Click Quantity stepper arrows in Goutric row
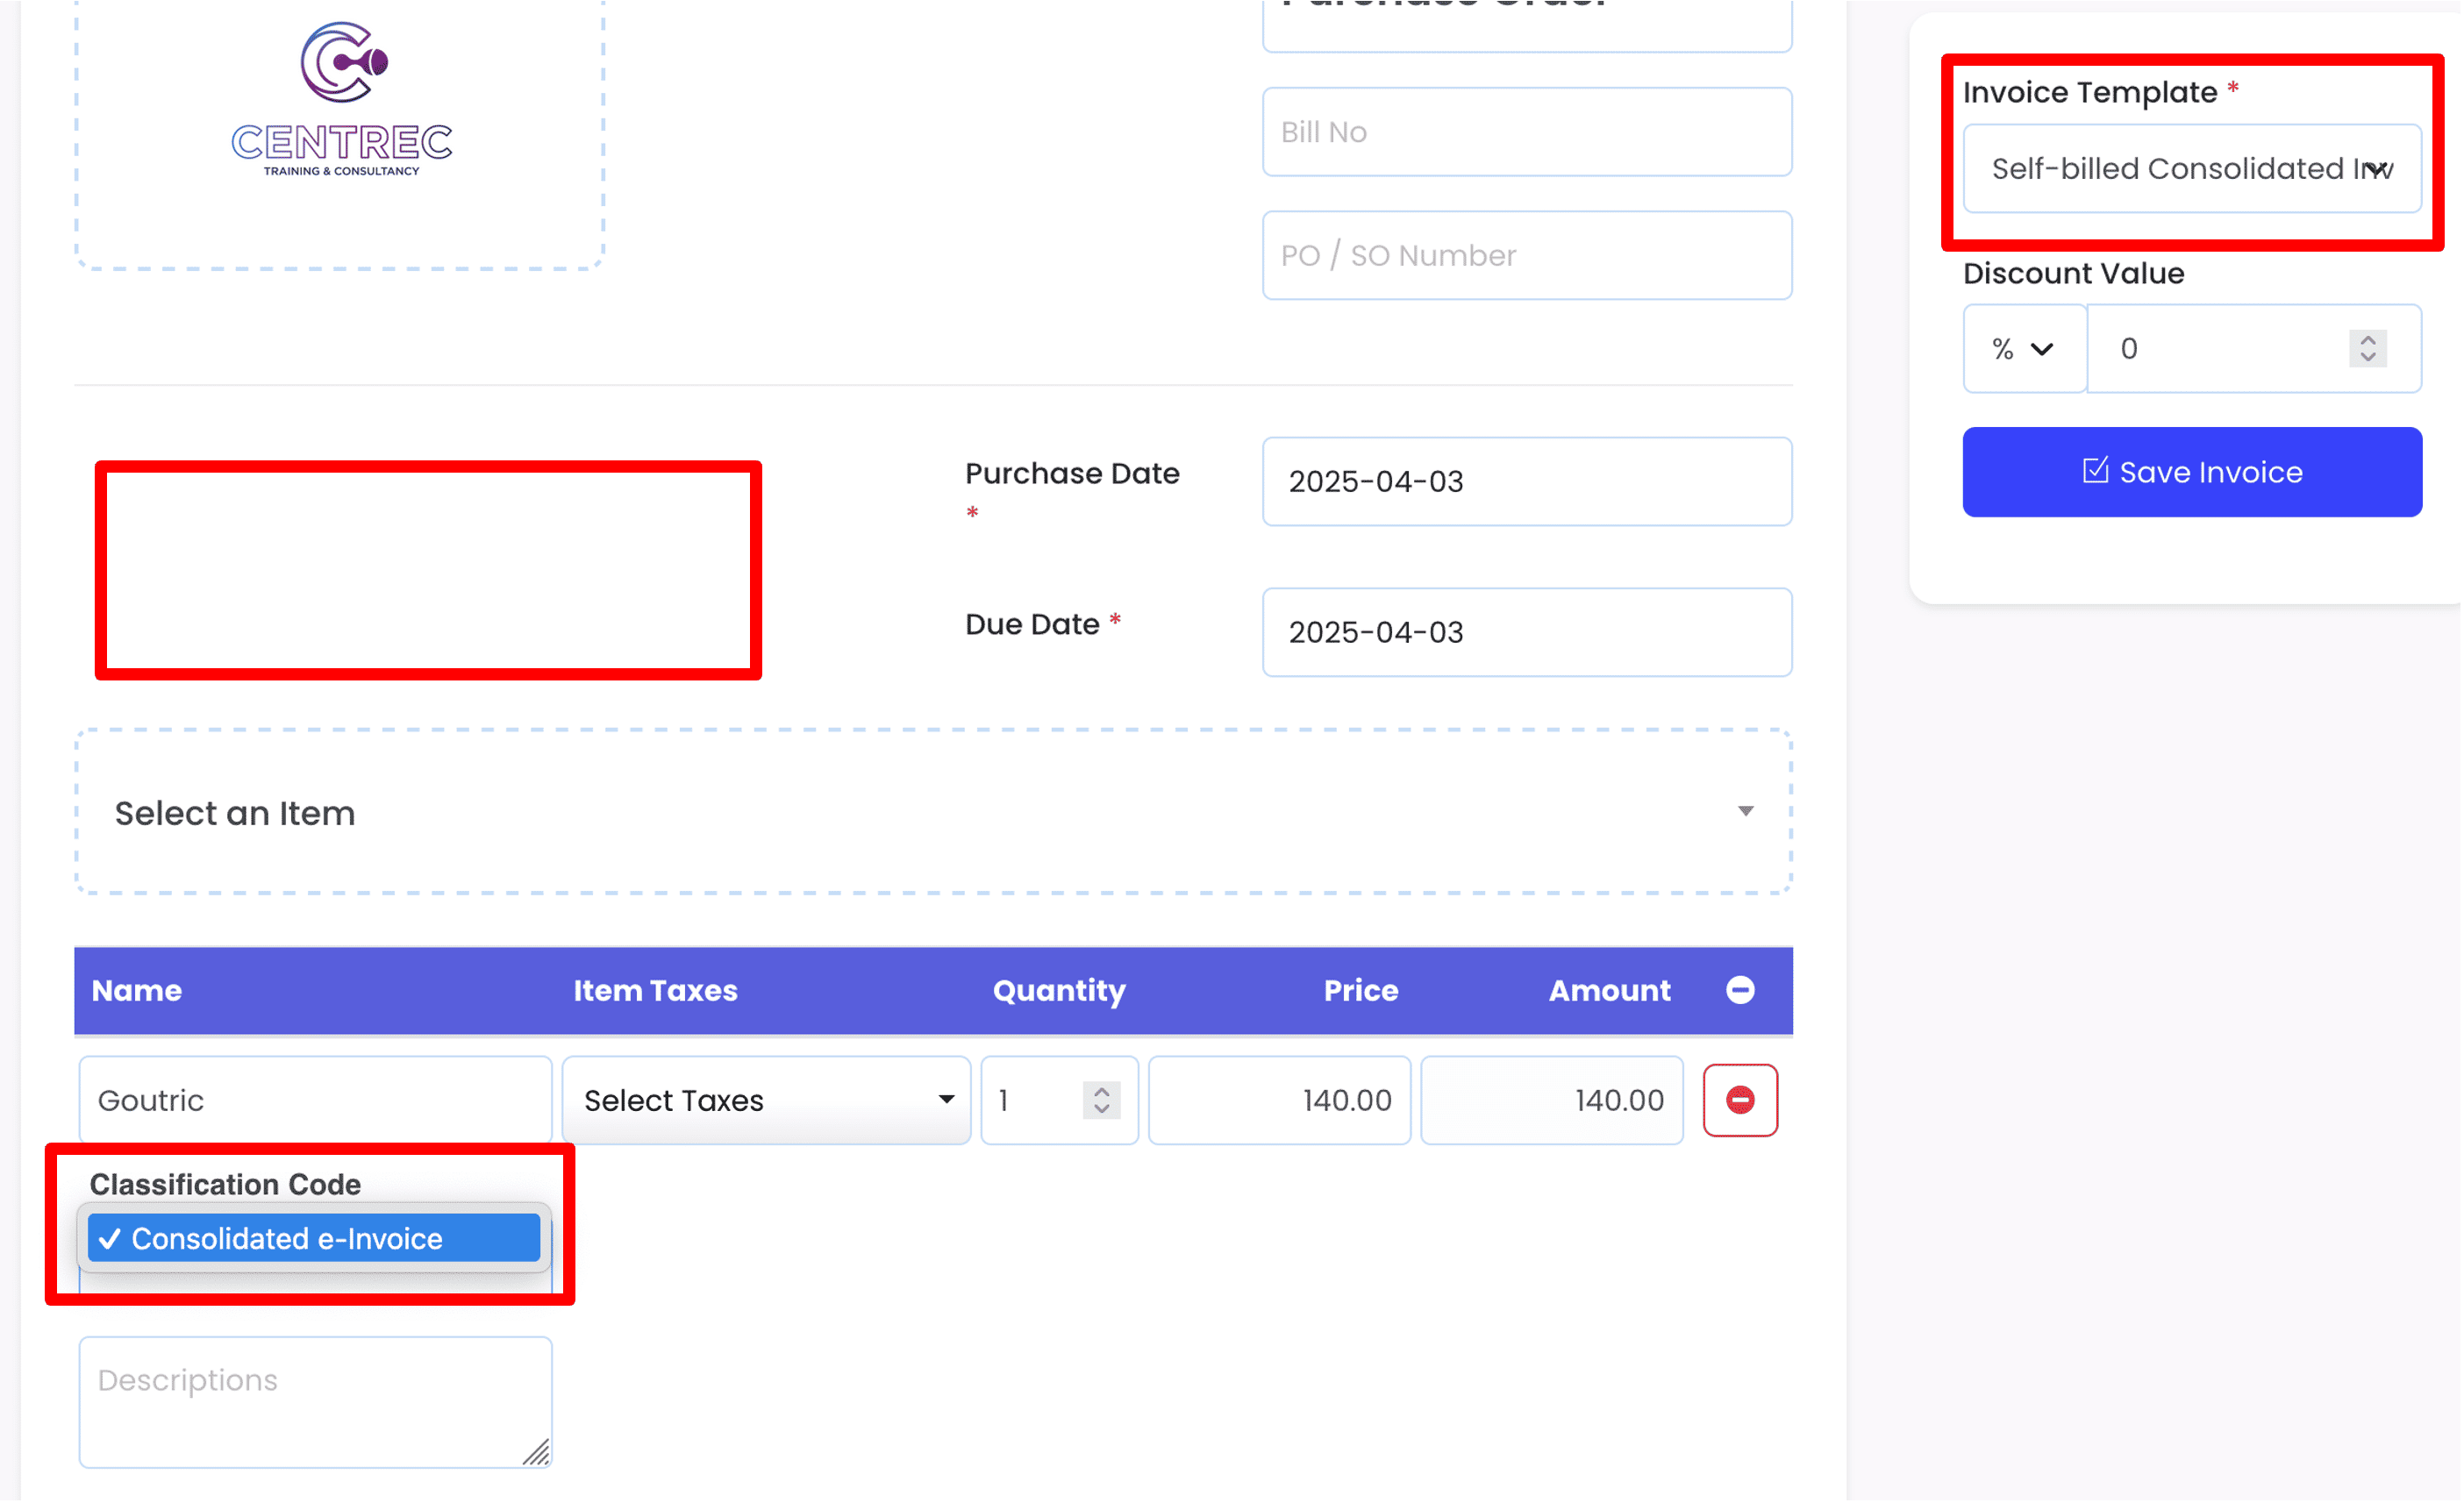Screen dimensions: 2464x1503 1101,1100
